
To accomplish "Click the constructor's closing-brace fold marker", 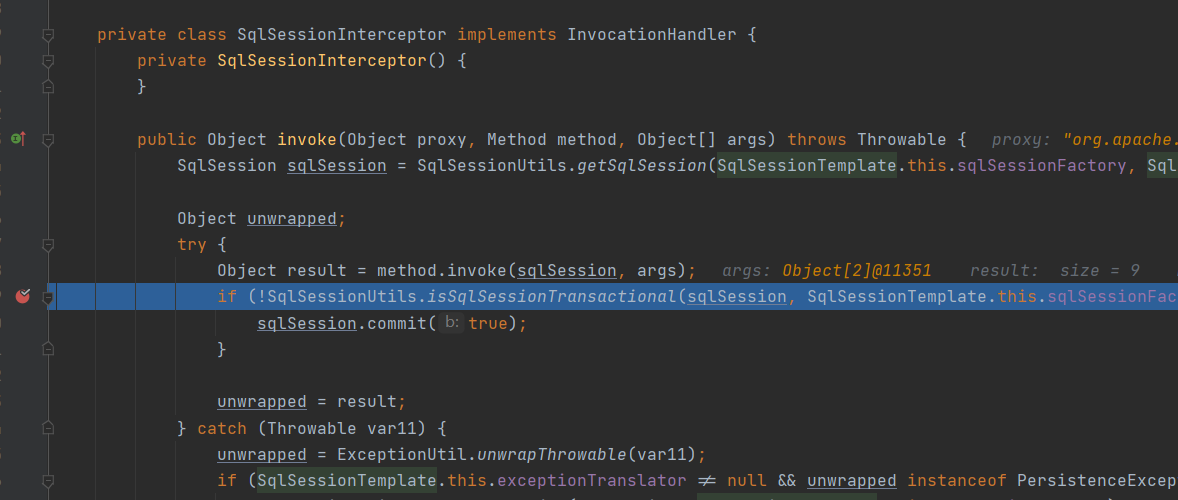I will (x=48, y=87).
